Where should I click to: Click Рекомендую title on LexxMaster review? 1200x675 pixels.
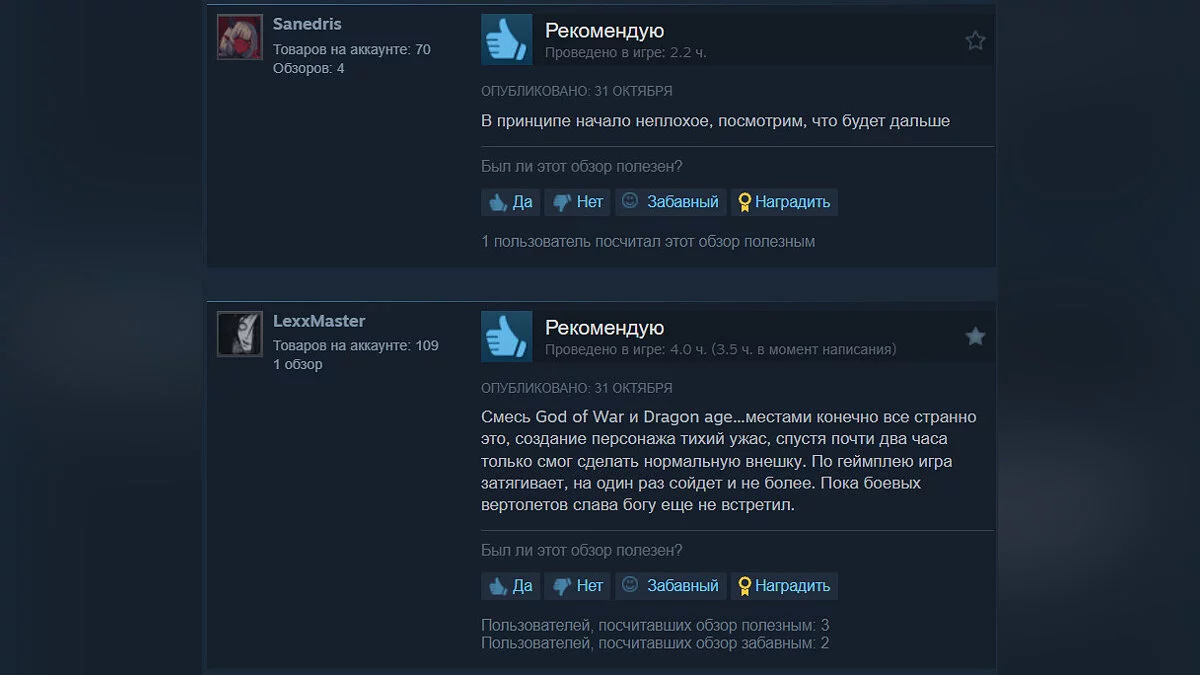point(604,328)
